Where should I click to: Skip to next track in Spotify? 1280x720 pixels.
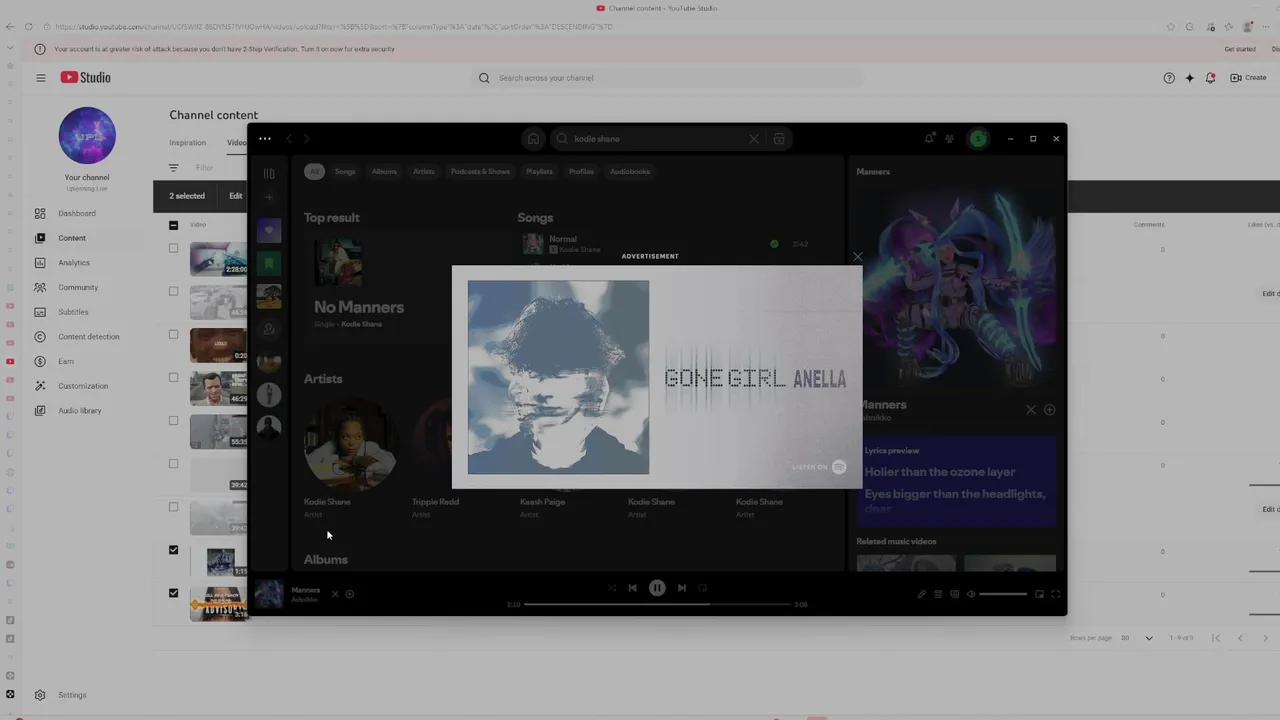pyautogui.click(x=682, y=588)
